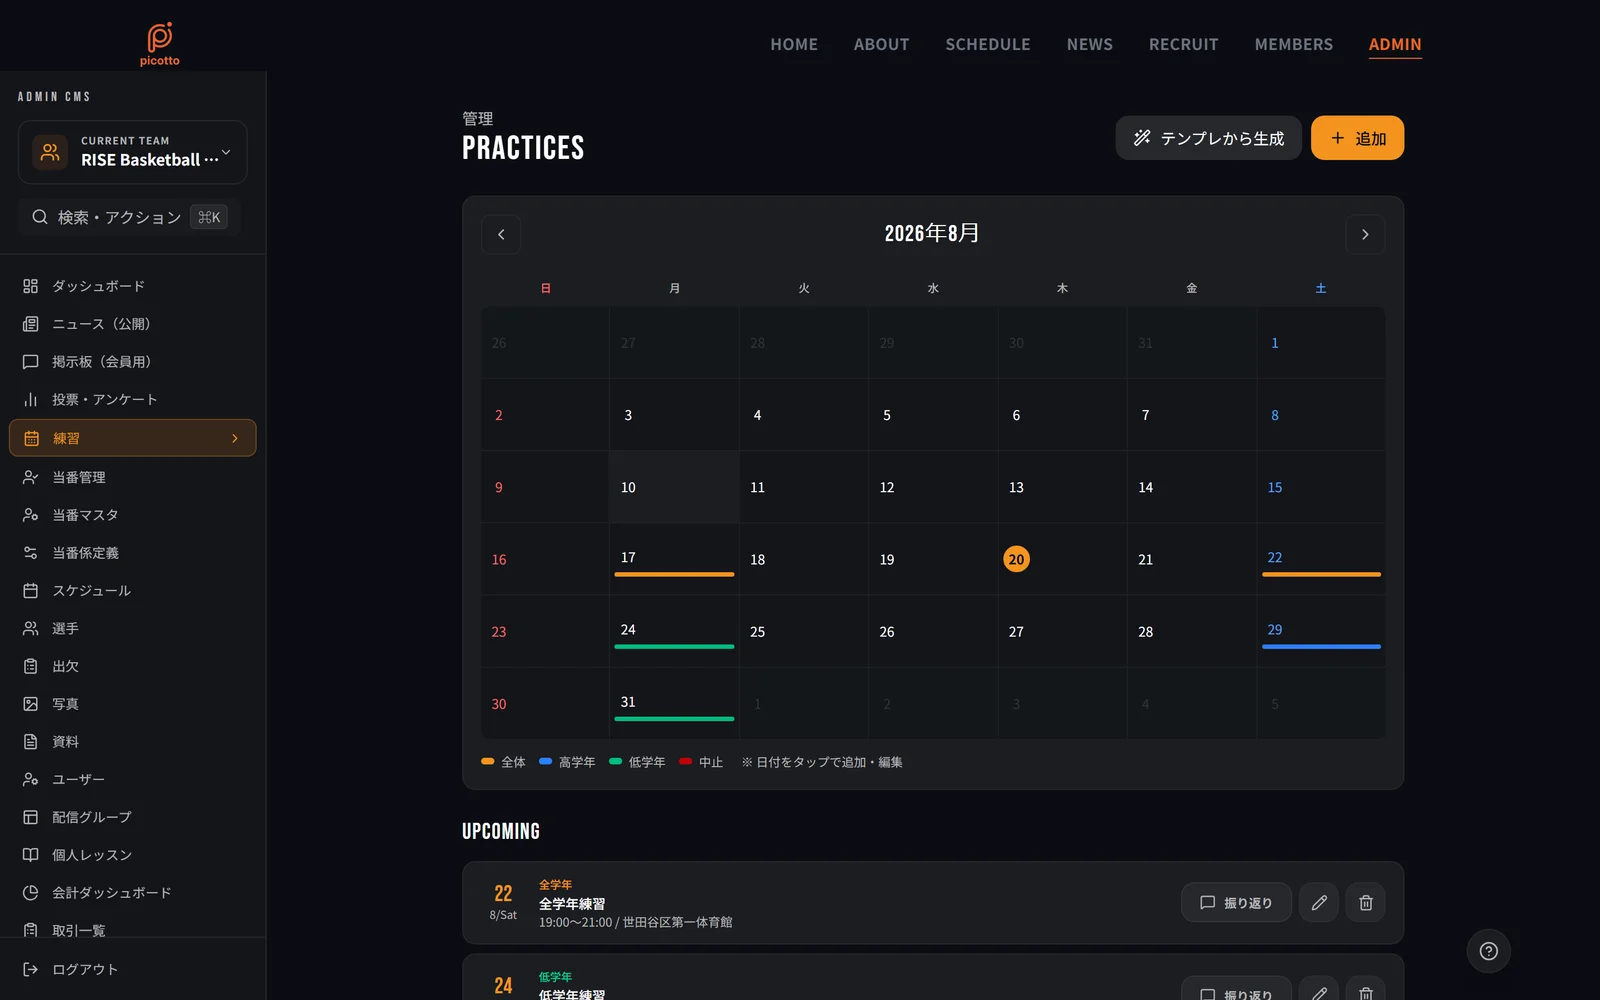
Task: Select the orange practice bar on August 17
Action: 674,574
